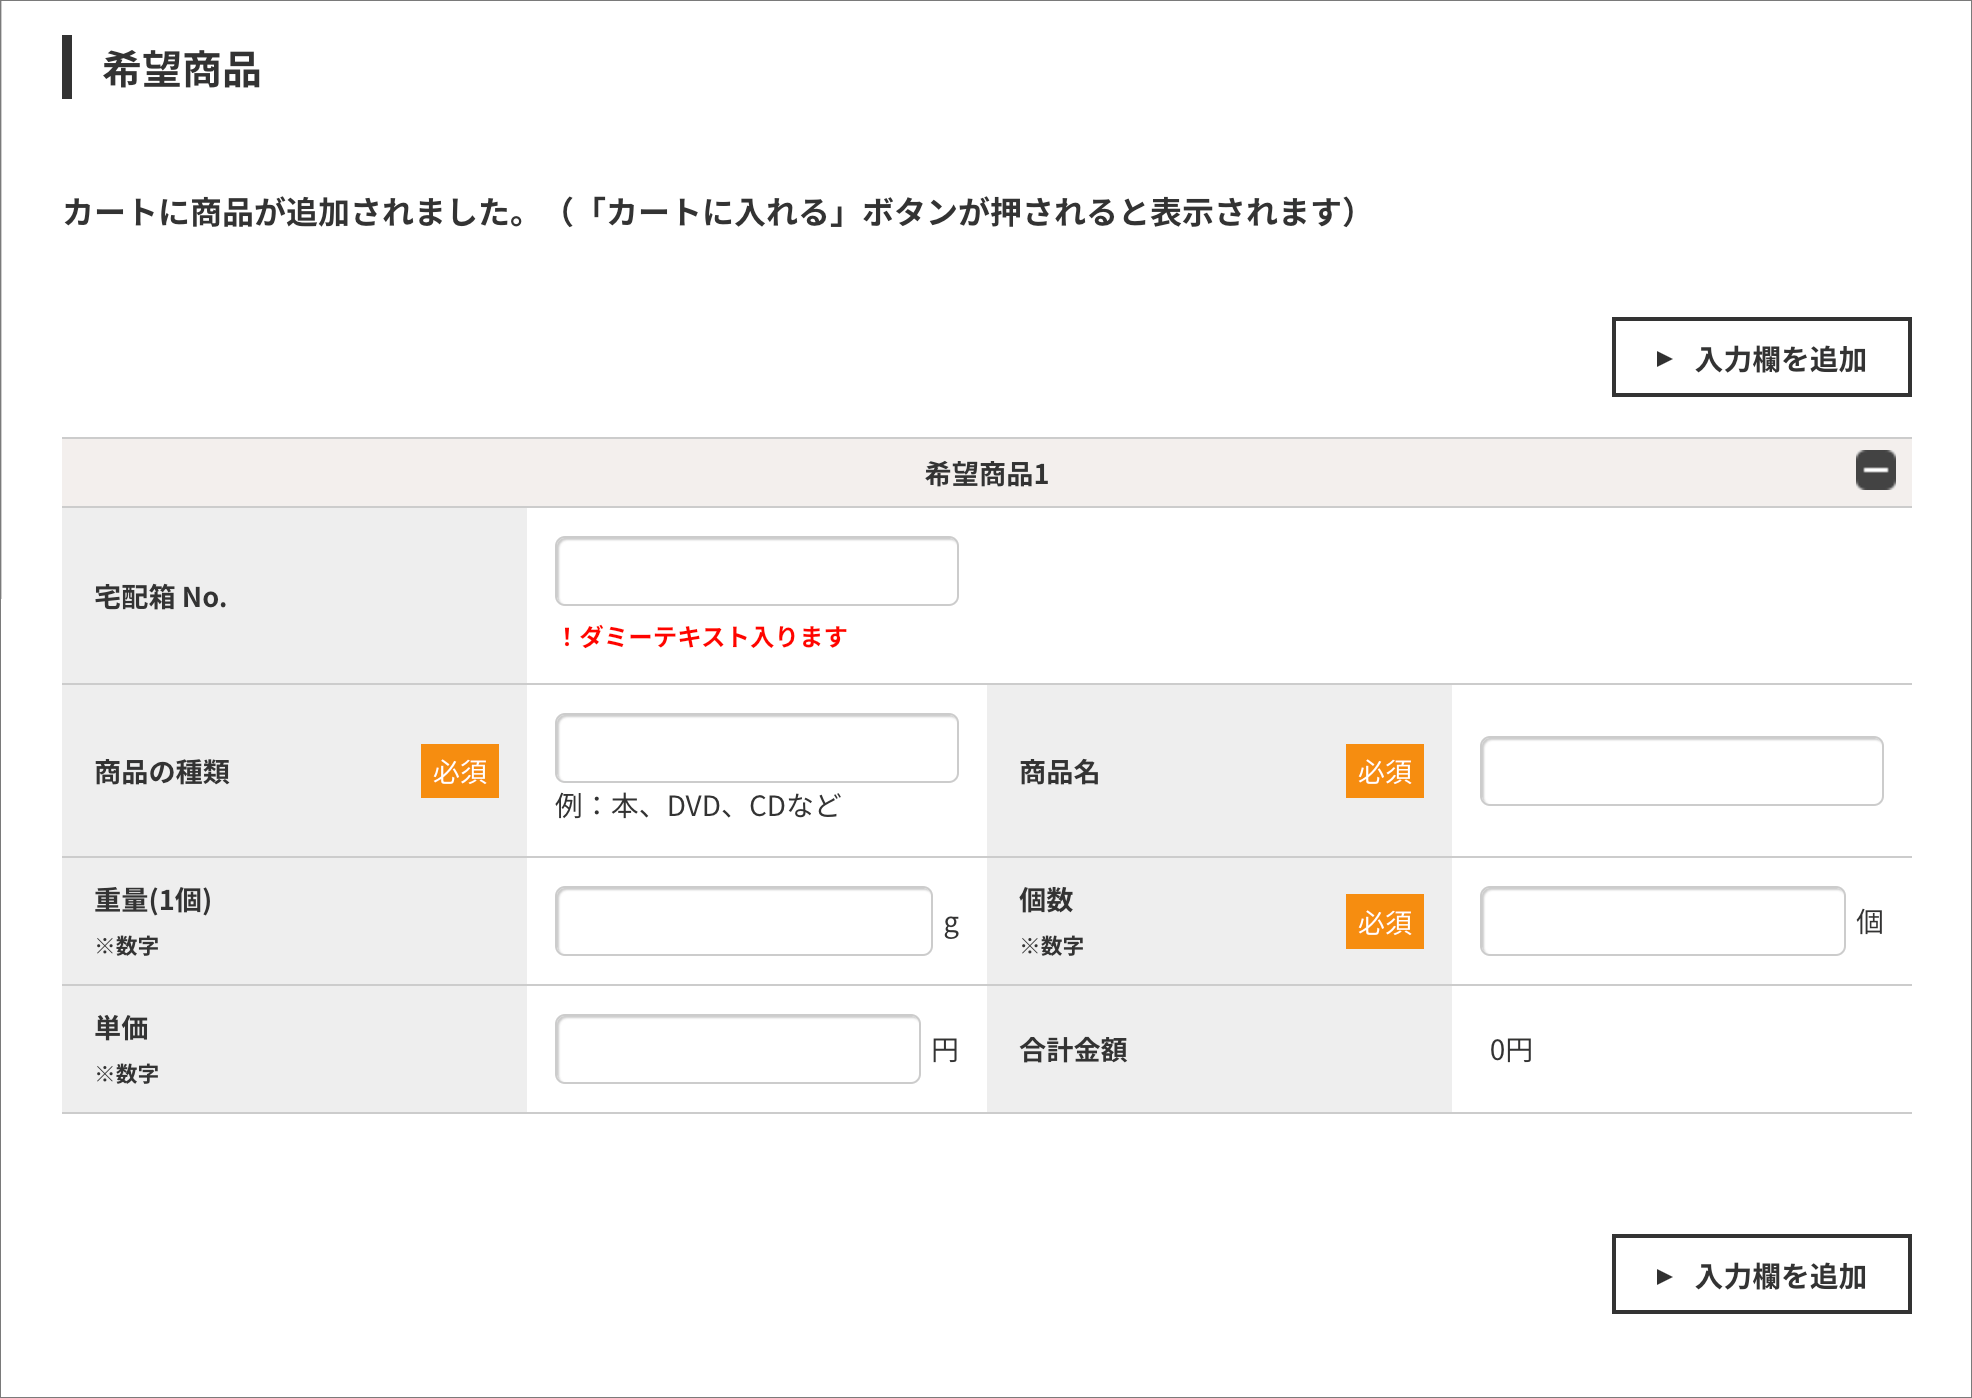The height and width of the screenshot is (1398, 1972).
Task: Click the 重量(1個) weight field
Action: pyautogui.click(x=743, y=921)
